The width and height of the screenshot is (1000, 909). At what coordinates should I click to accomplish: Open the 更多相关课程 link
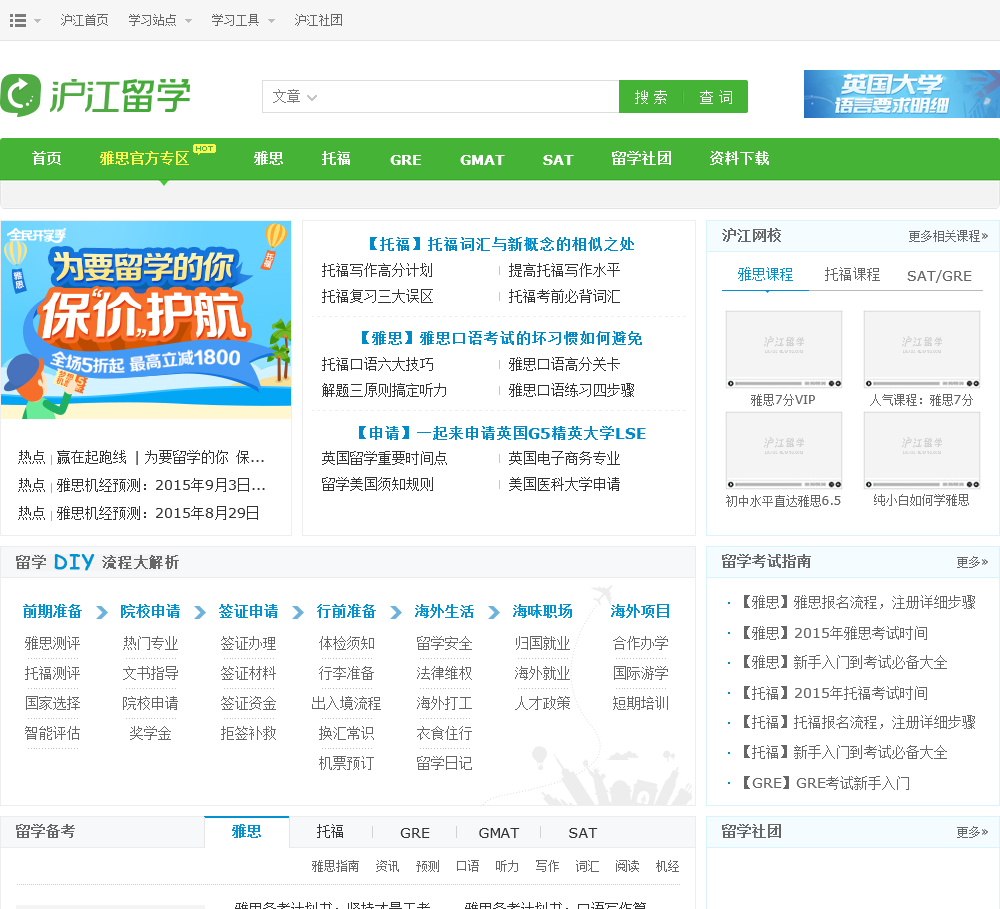tap(947, 236)
